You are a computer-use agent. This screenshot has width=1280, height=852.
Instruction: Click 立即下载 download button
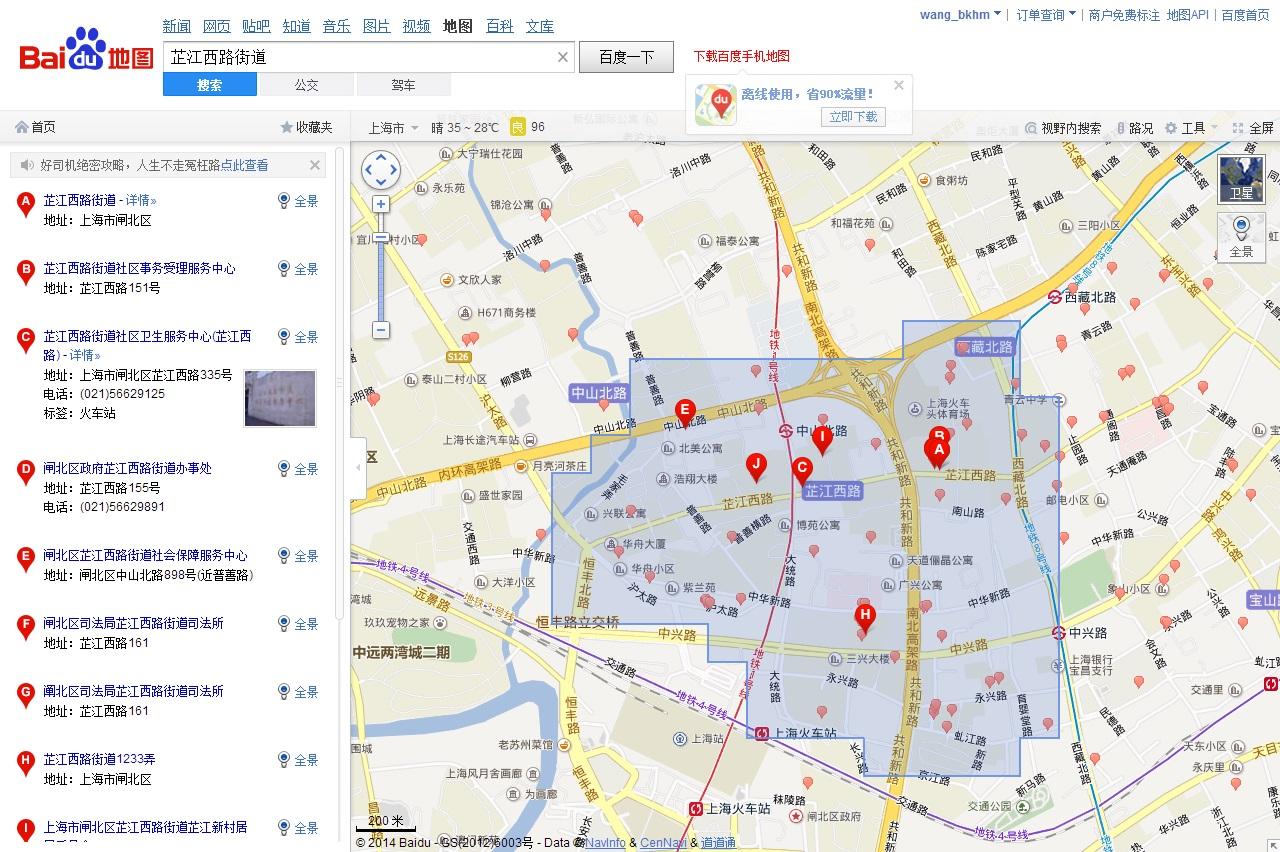point(853,116)
